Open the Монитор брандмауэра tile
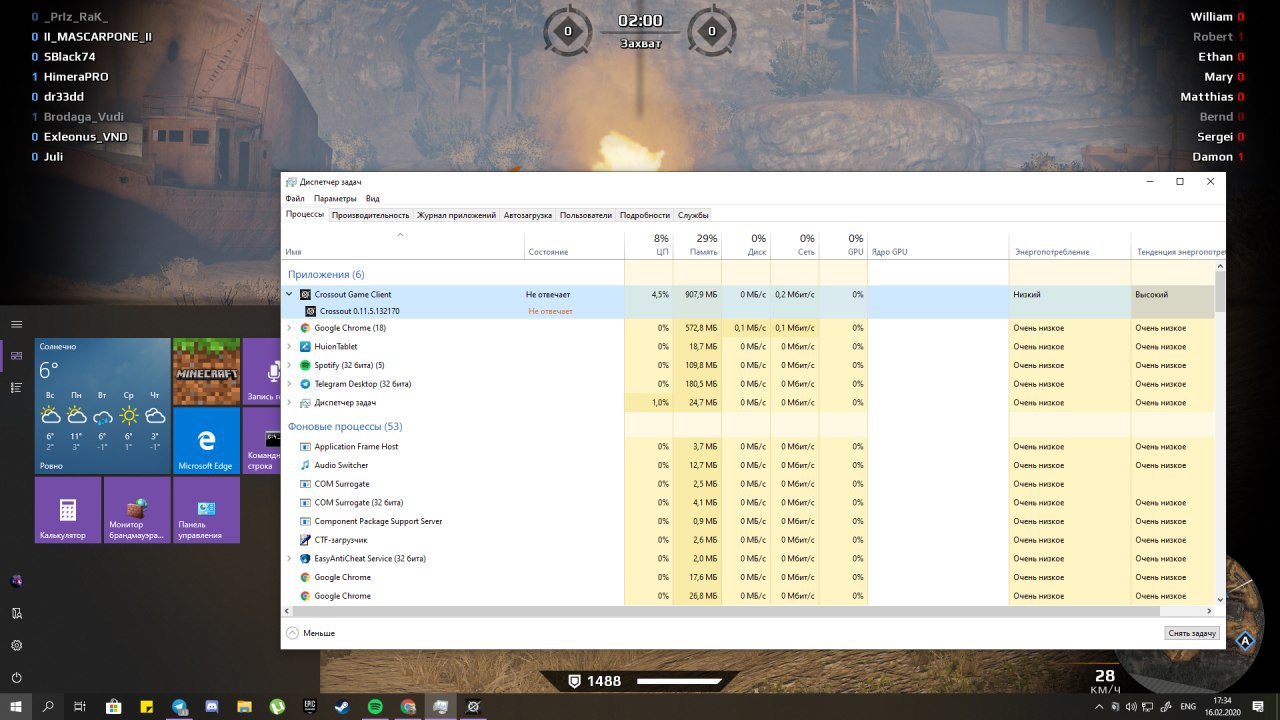Screen dimensions: 1280x720 coord(137,510)
